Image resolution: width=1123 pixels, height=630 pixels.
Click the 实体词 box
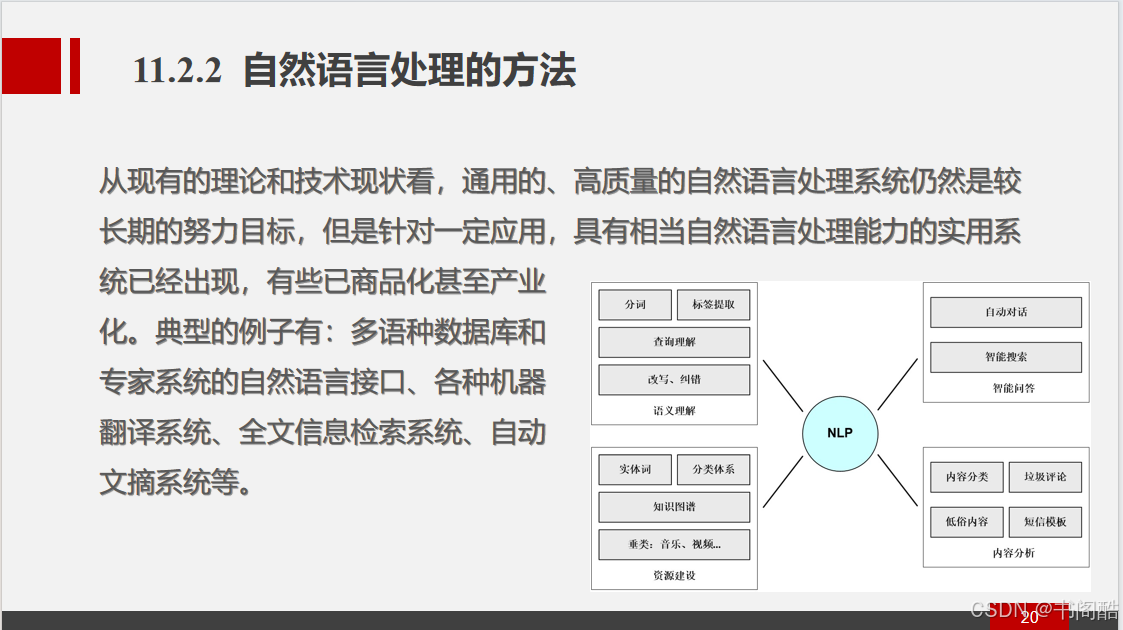(635, 469)
